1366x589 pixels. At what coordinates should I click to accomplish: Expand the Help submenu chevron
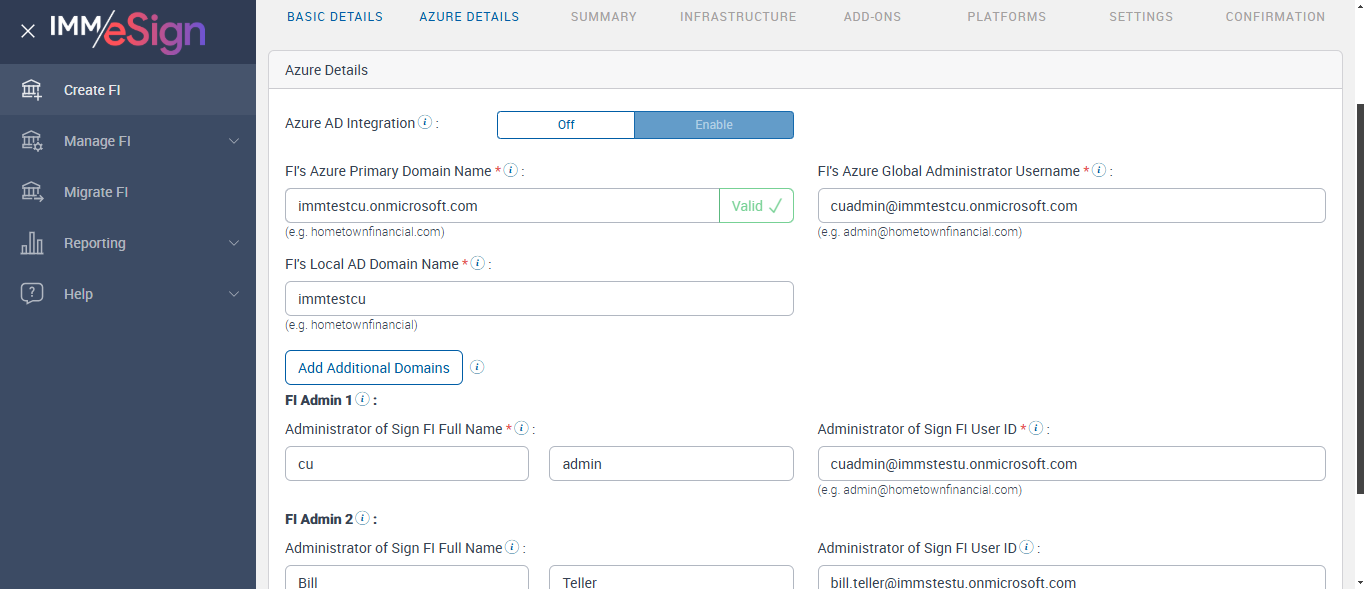click(234, 294)
